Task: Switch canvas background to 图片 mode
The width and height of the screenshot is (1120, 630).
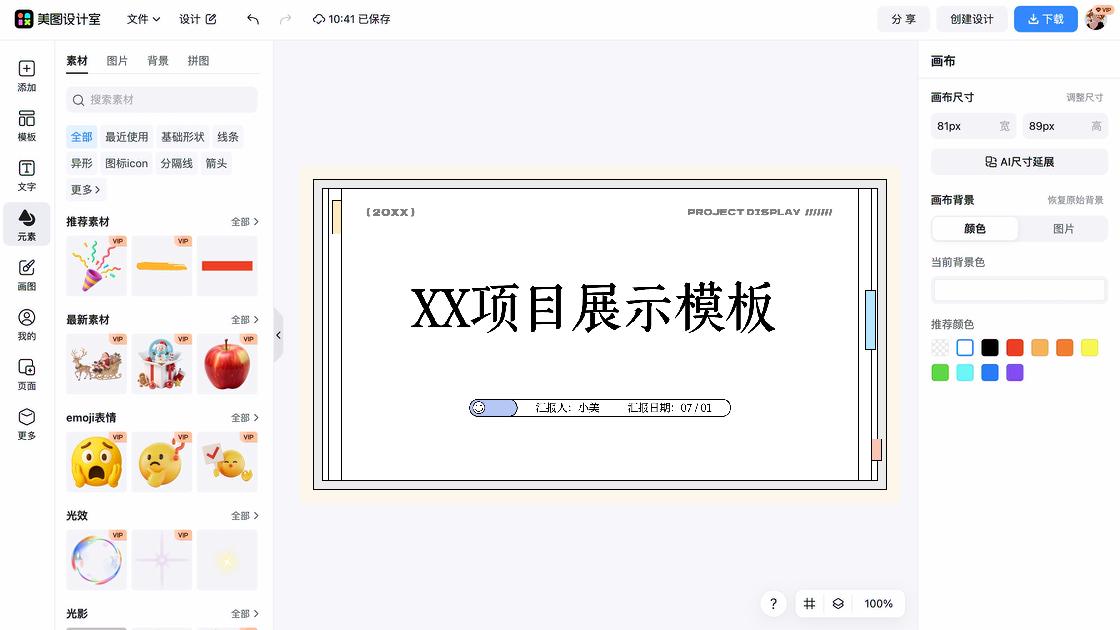Action: click(x=1063, y=229)
